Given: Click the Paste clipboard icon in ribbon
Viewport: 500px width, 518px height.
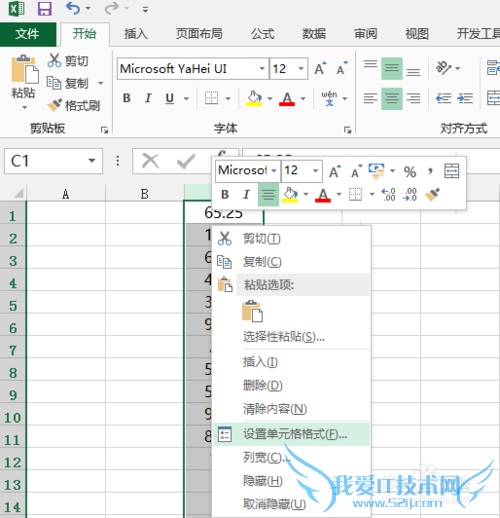Looking at the screenshot, I should 24,69.
